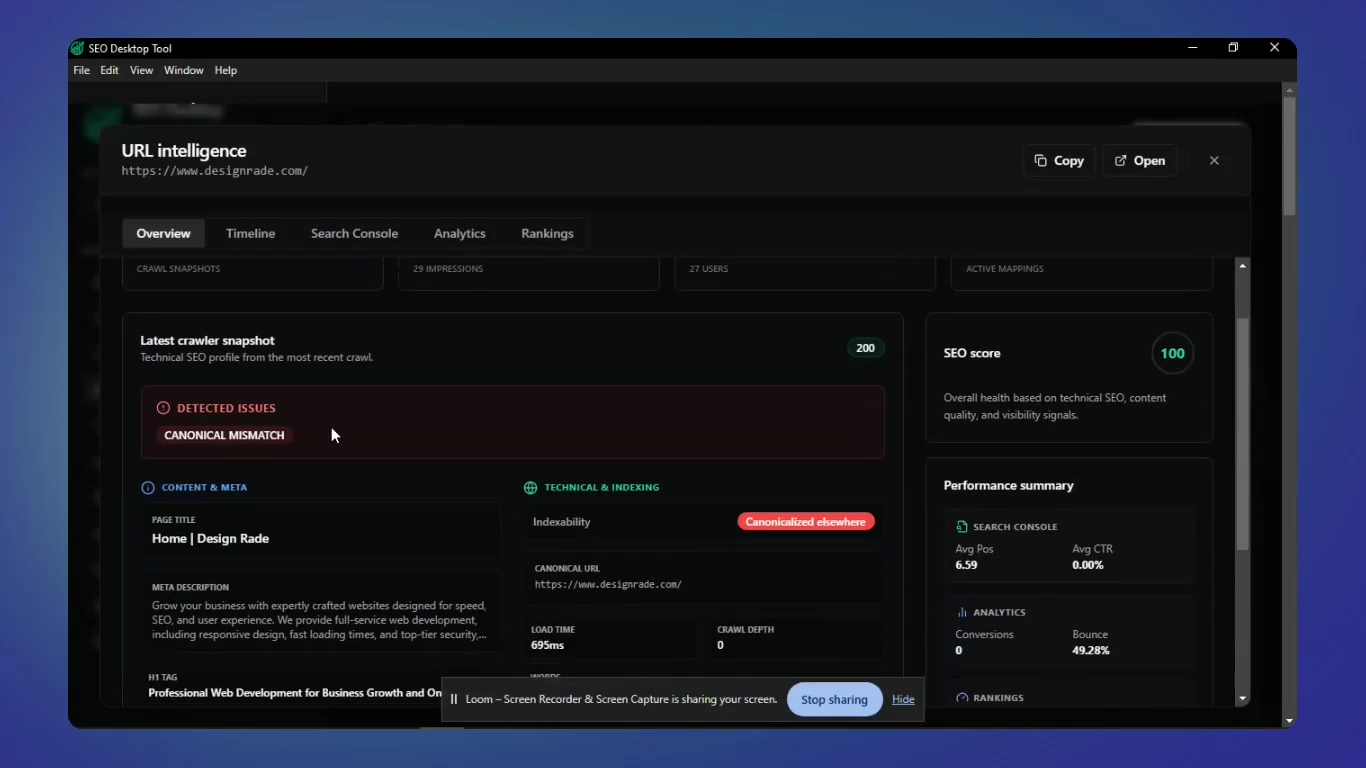Click the Search Console icon in Performance summary
Image resolution: width=1366 pixels, height=768 pixels.
962,527
